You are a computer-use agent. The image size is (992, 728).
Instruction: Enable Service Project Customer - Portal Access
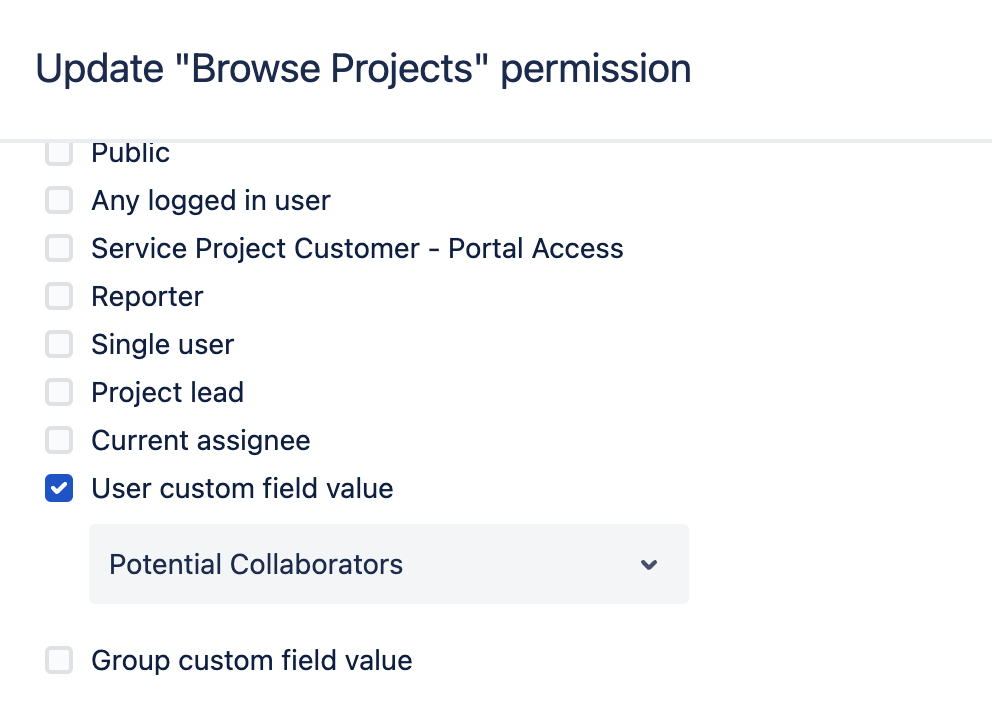tap(58, 248)
